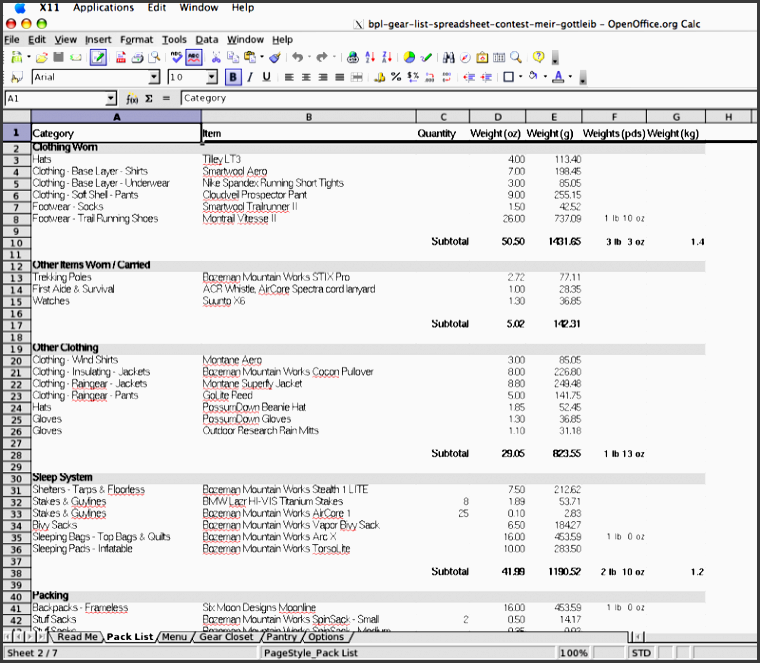Click the Save document icon
Viewport: 760px width, 663px height.
tap(59, 58)
